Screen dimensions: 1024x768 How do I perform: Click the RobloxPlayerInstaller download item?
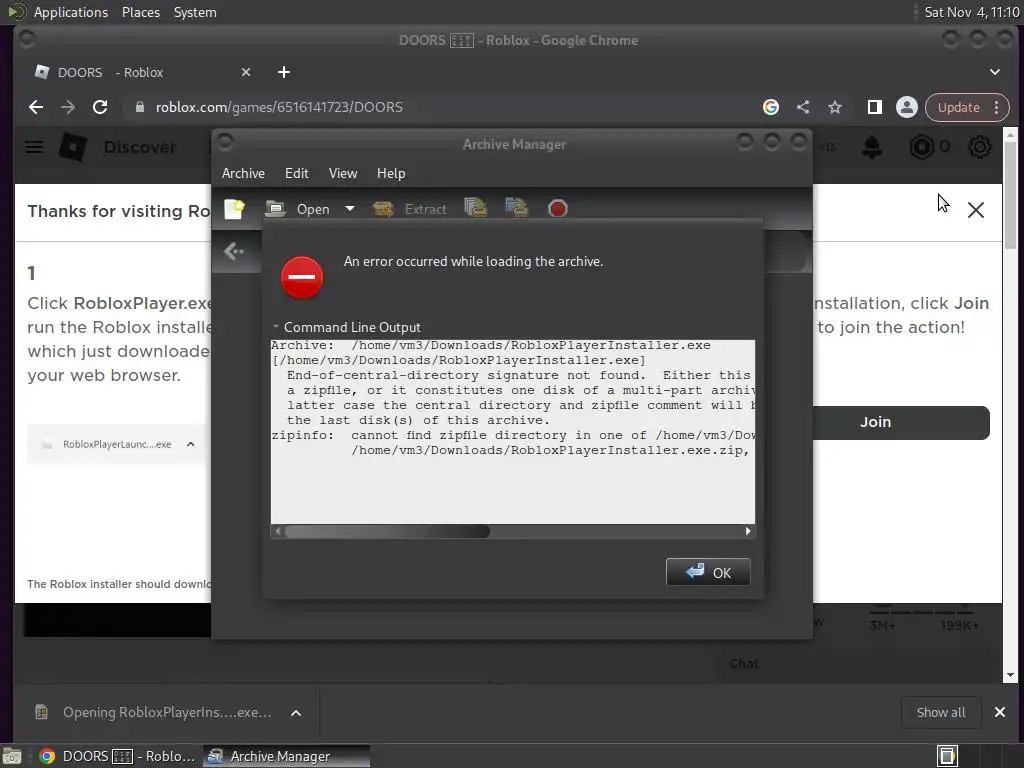[154, 712]
